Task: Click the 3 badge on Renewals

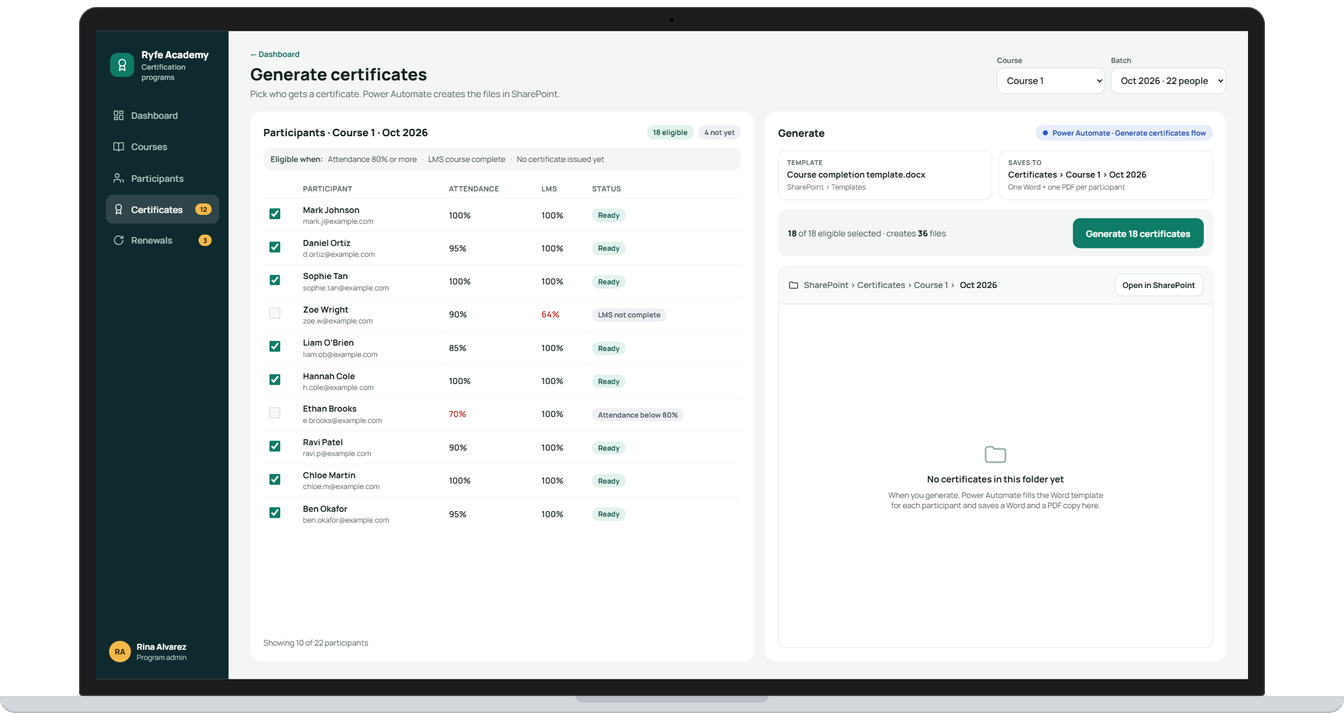Action: (x=205, y=241)
